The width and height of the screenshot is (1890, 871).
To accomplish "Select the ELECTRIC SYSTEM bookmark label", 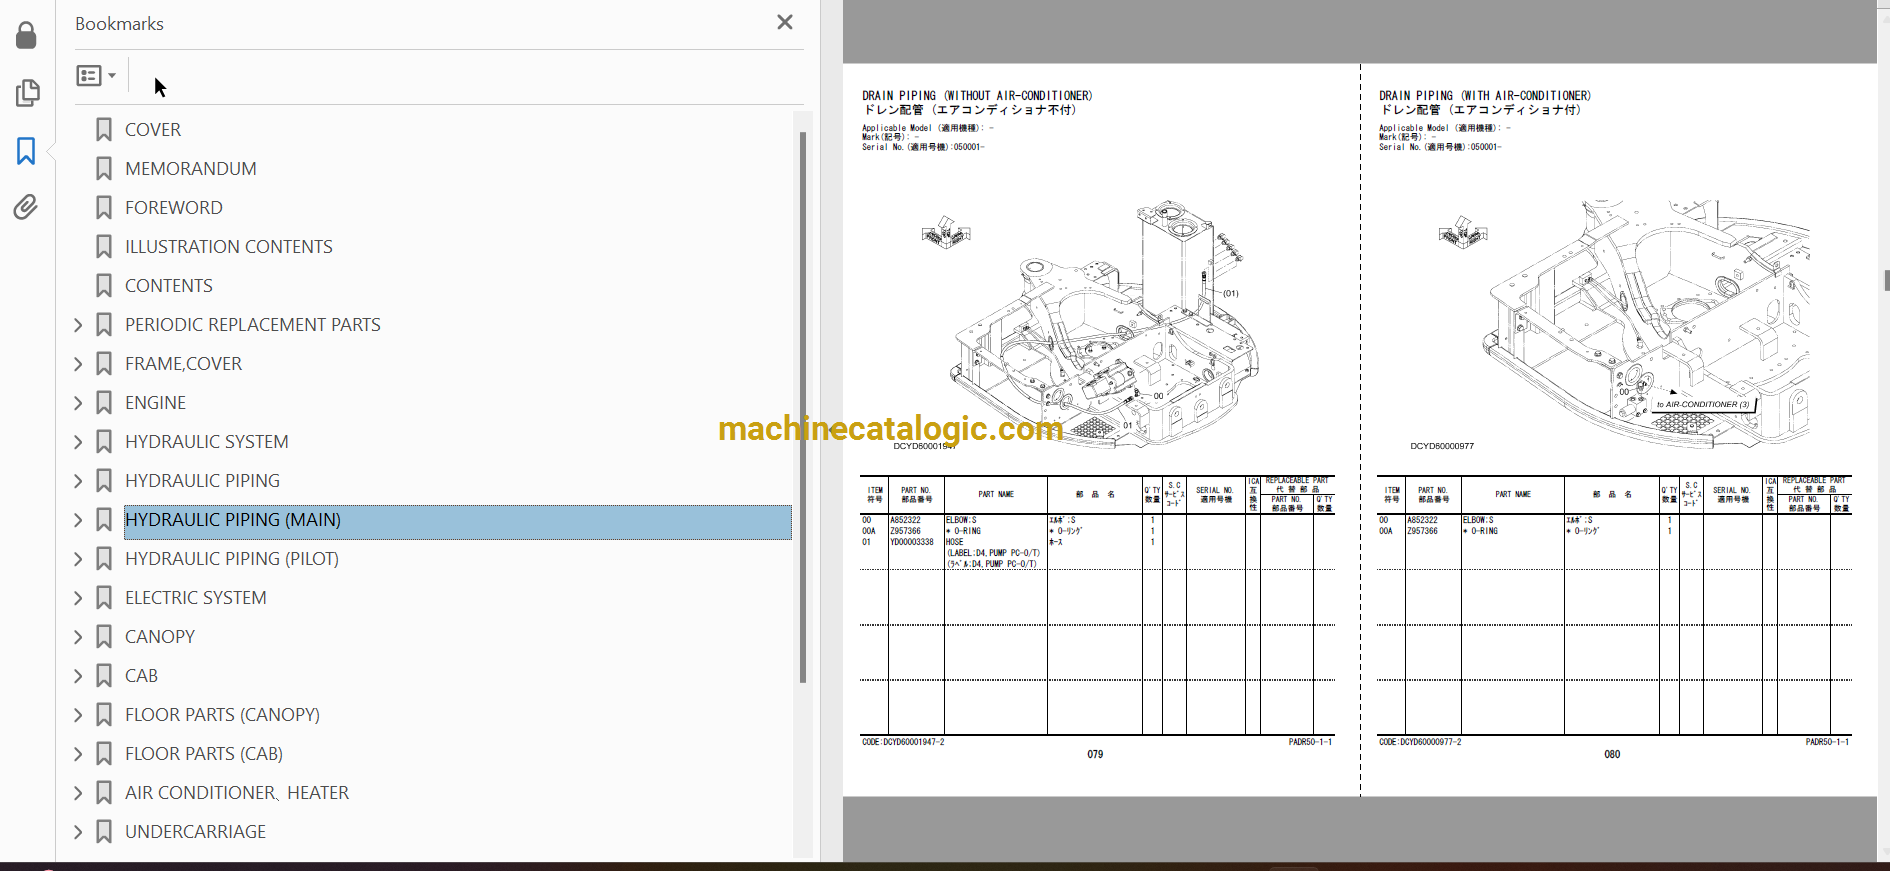I will 196,598.
